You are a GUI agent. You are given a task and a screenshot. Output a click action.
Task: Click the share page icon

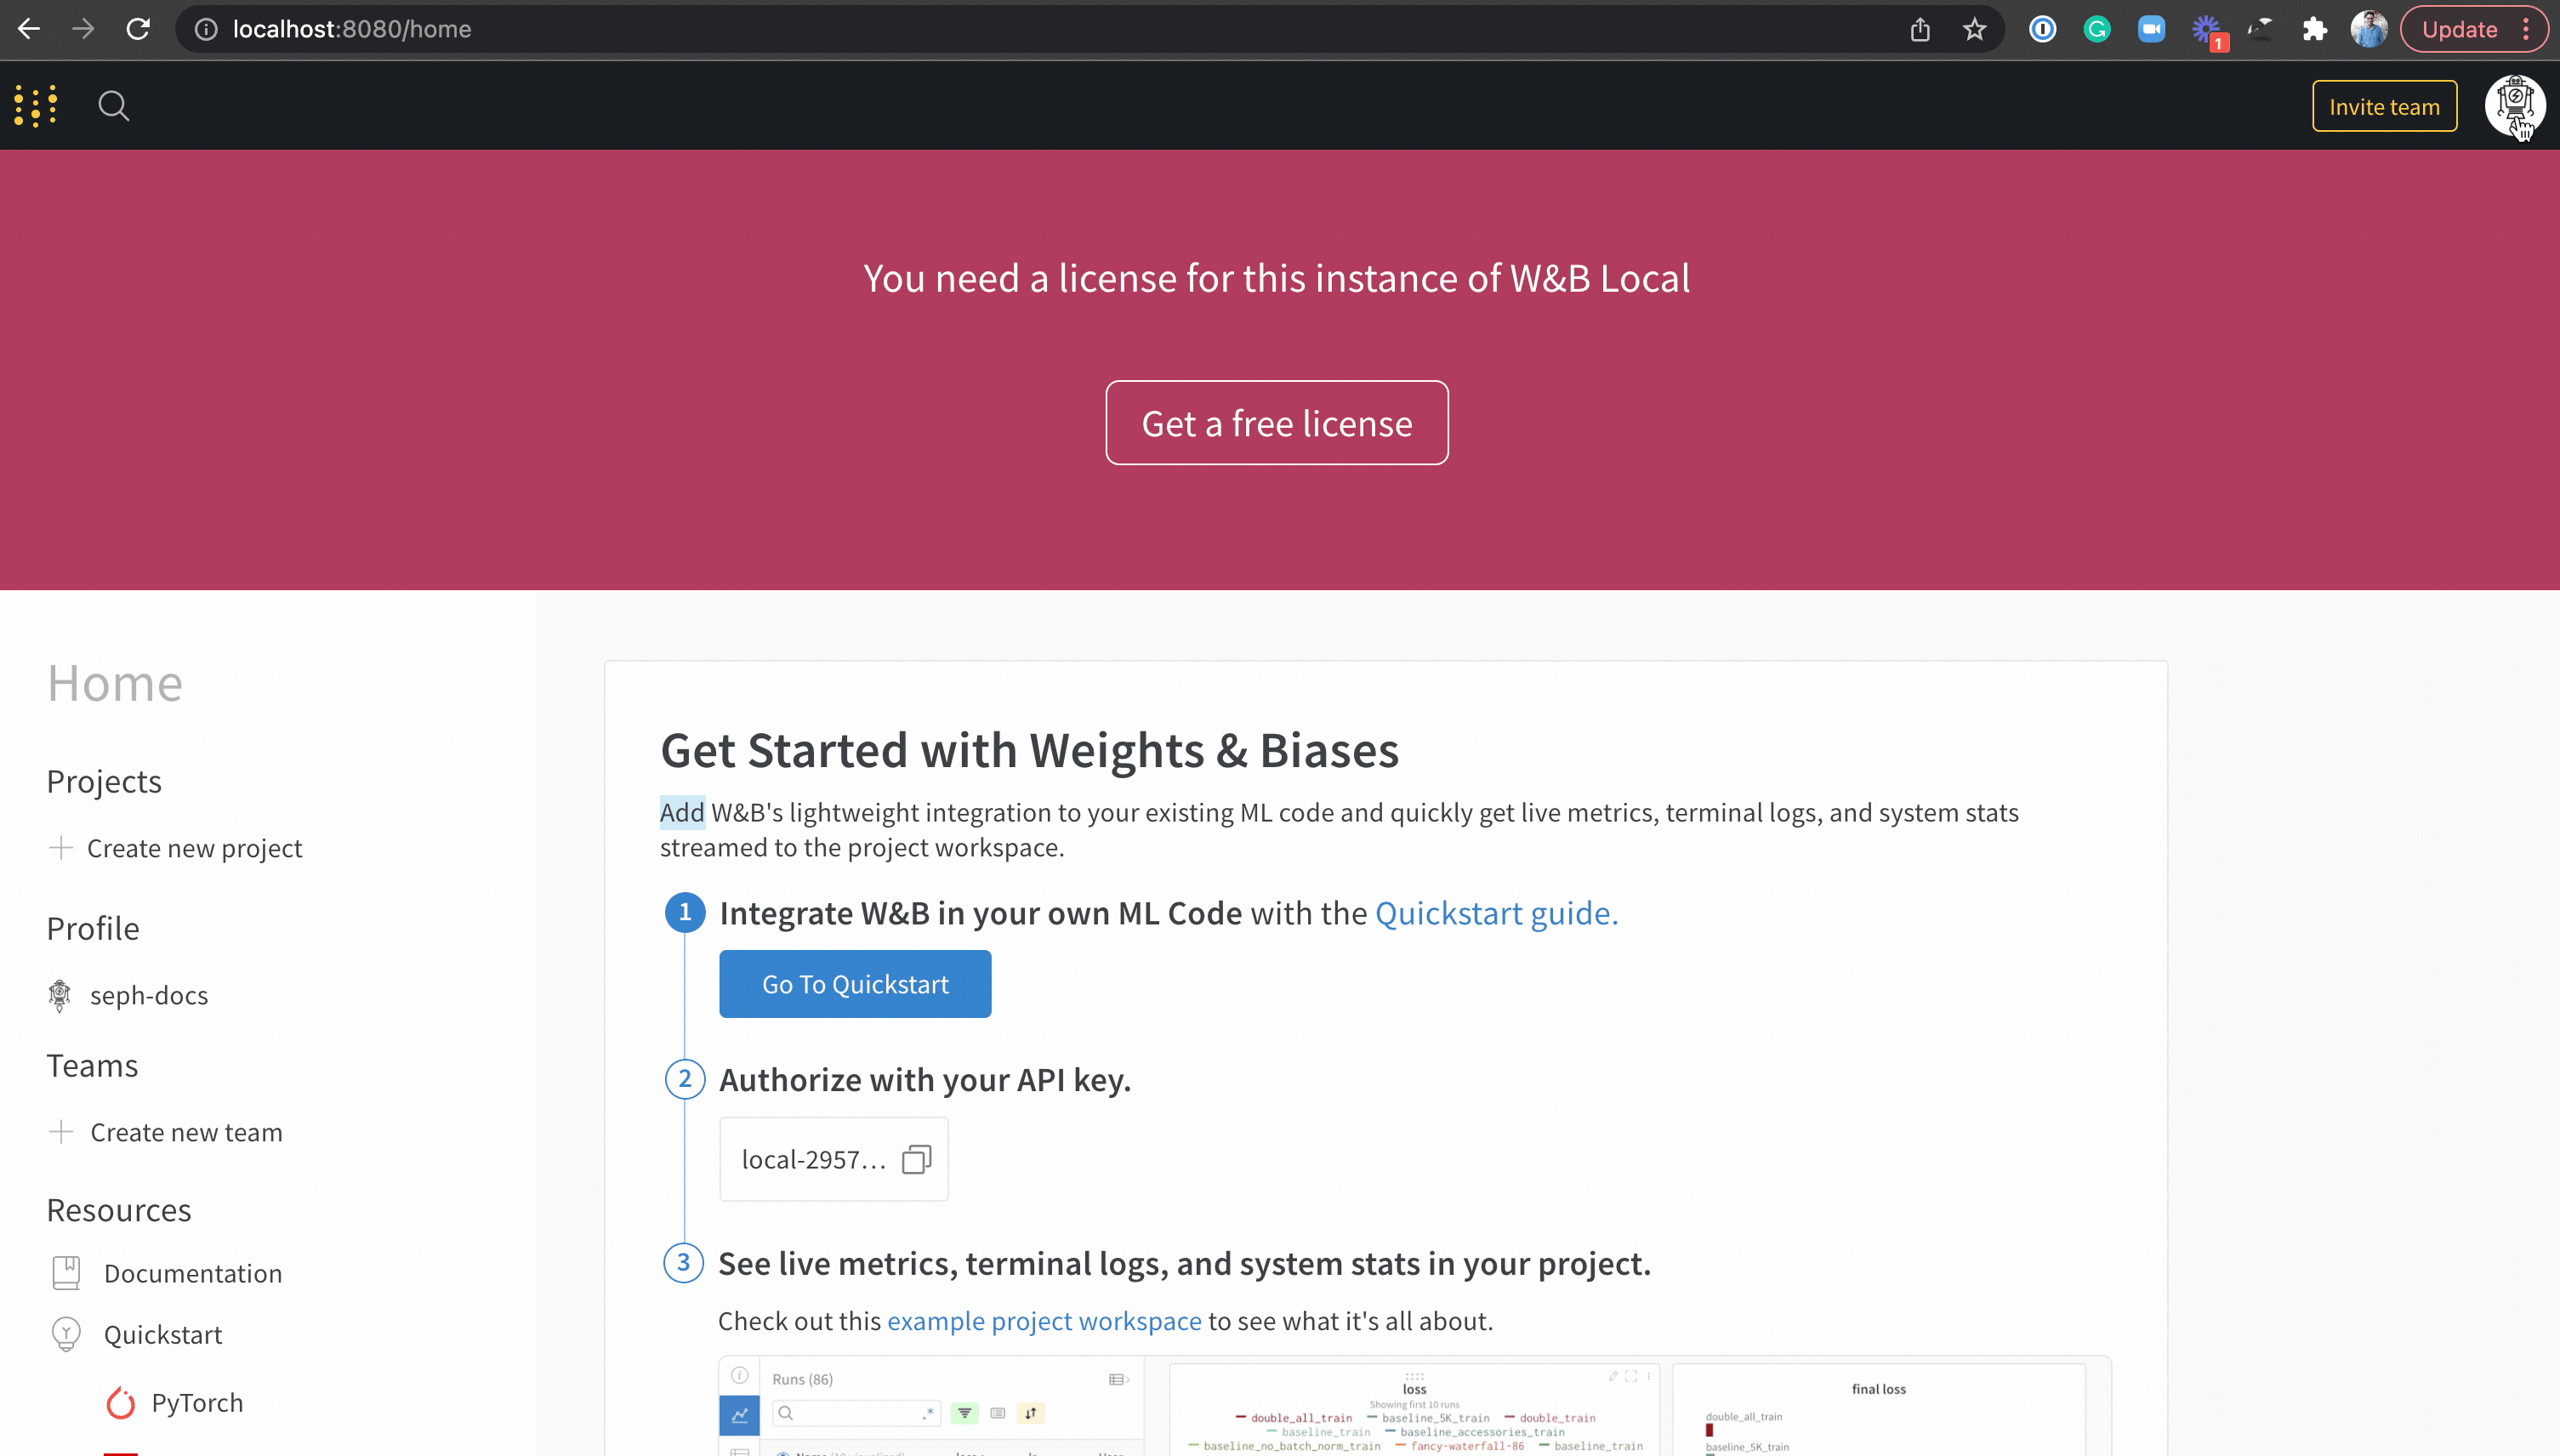pyautogui.click(x=1920, y=30)
